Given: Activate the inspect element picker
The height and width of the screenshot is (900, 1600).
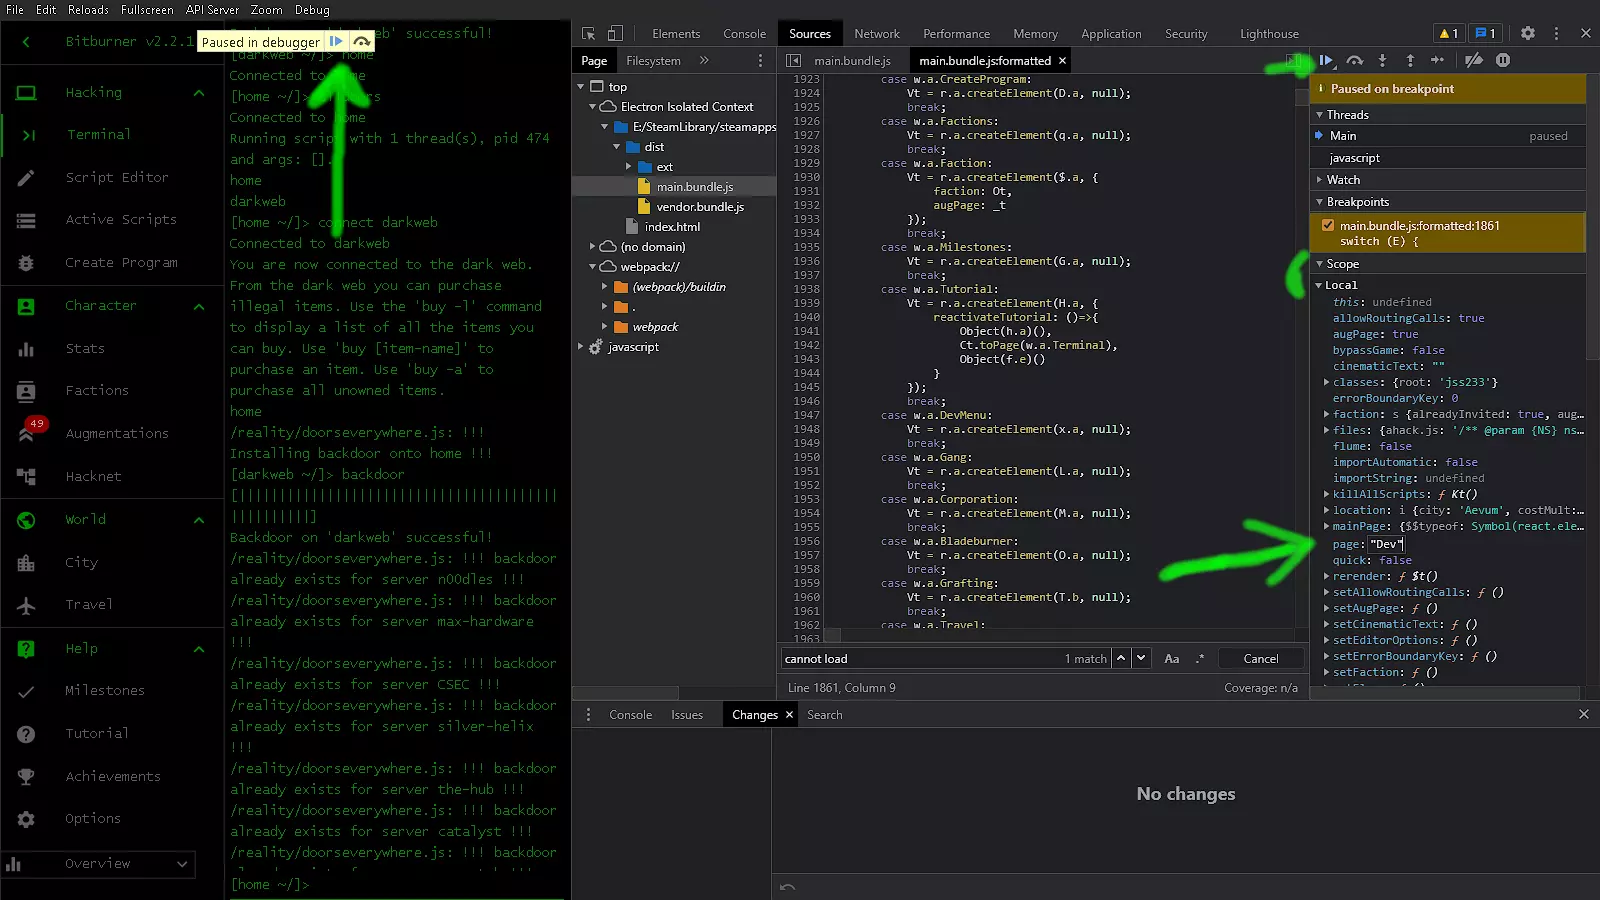Looking at the screenshot, I should coord(589,34).
